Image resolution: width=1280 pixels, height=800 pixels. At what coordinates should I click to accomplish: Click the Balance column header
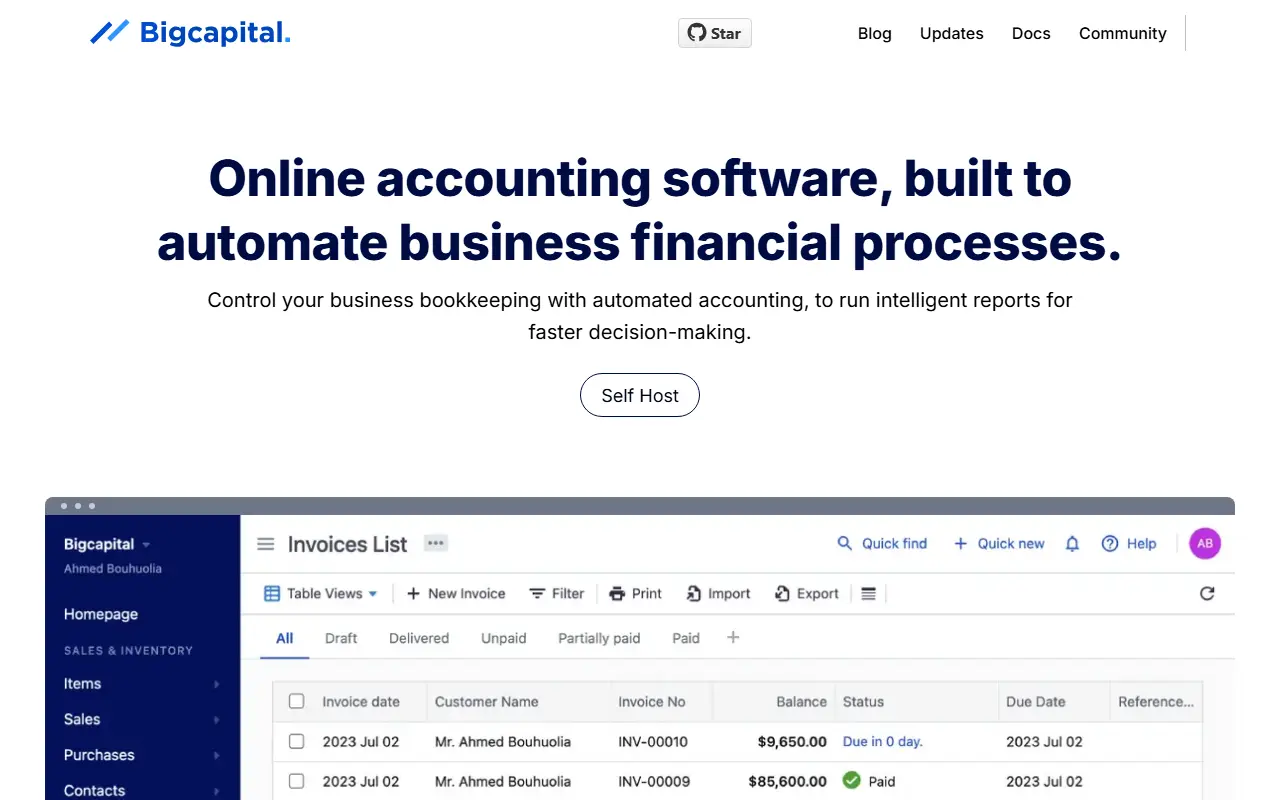click(x=773, y=702)
